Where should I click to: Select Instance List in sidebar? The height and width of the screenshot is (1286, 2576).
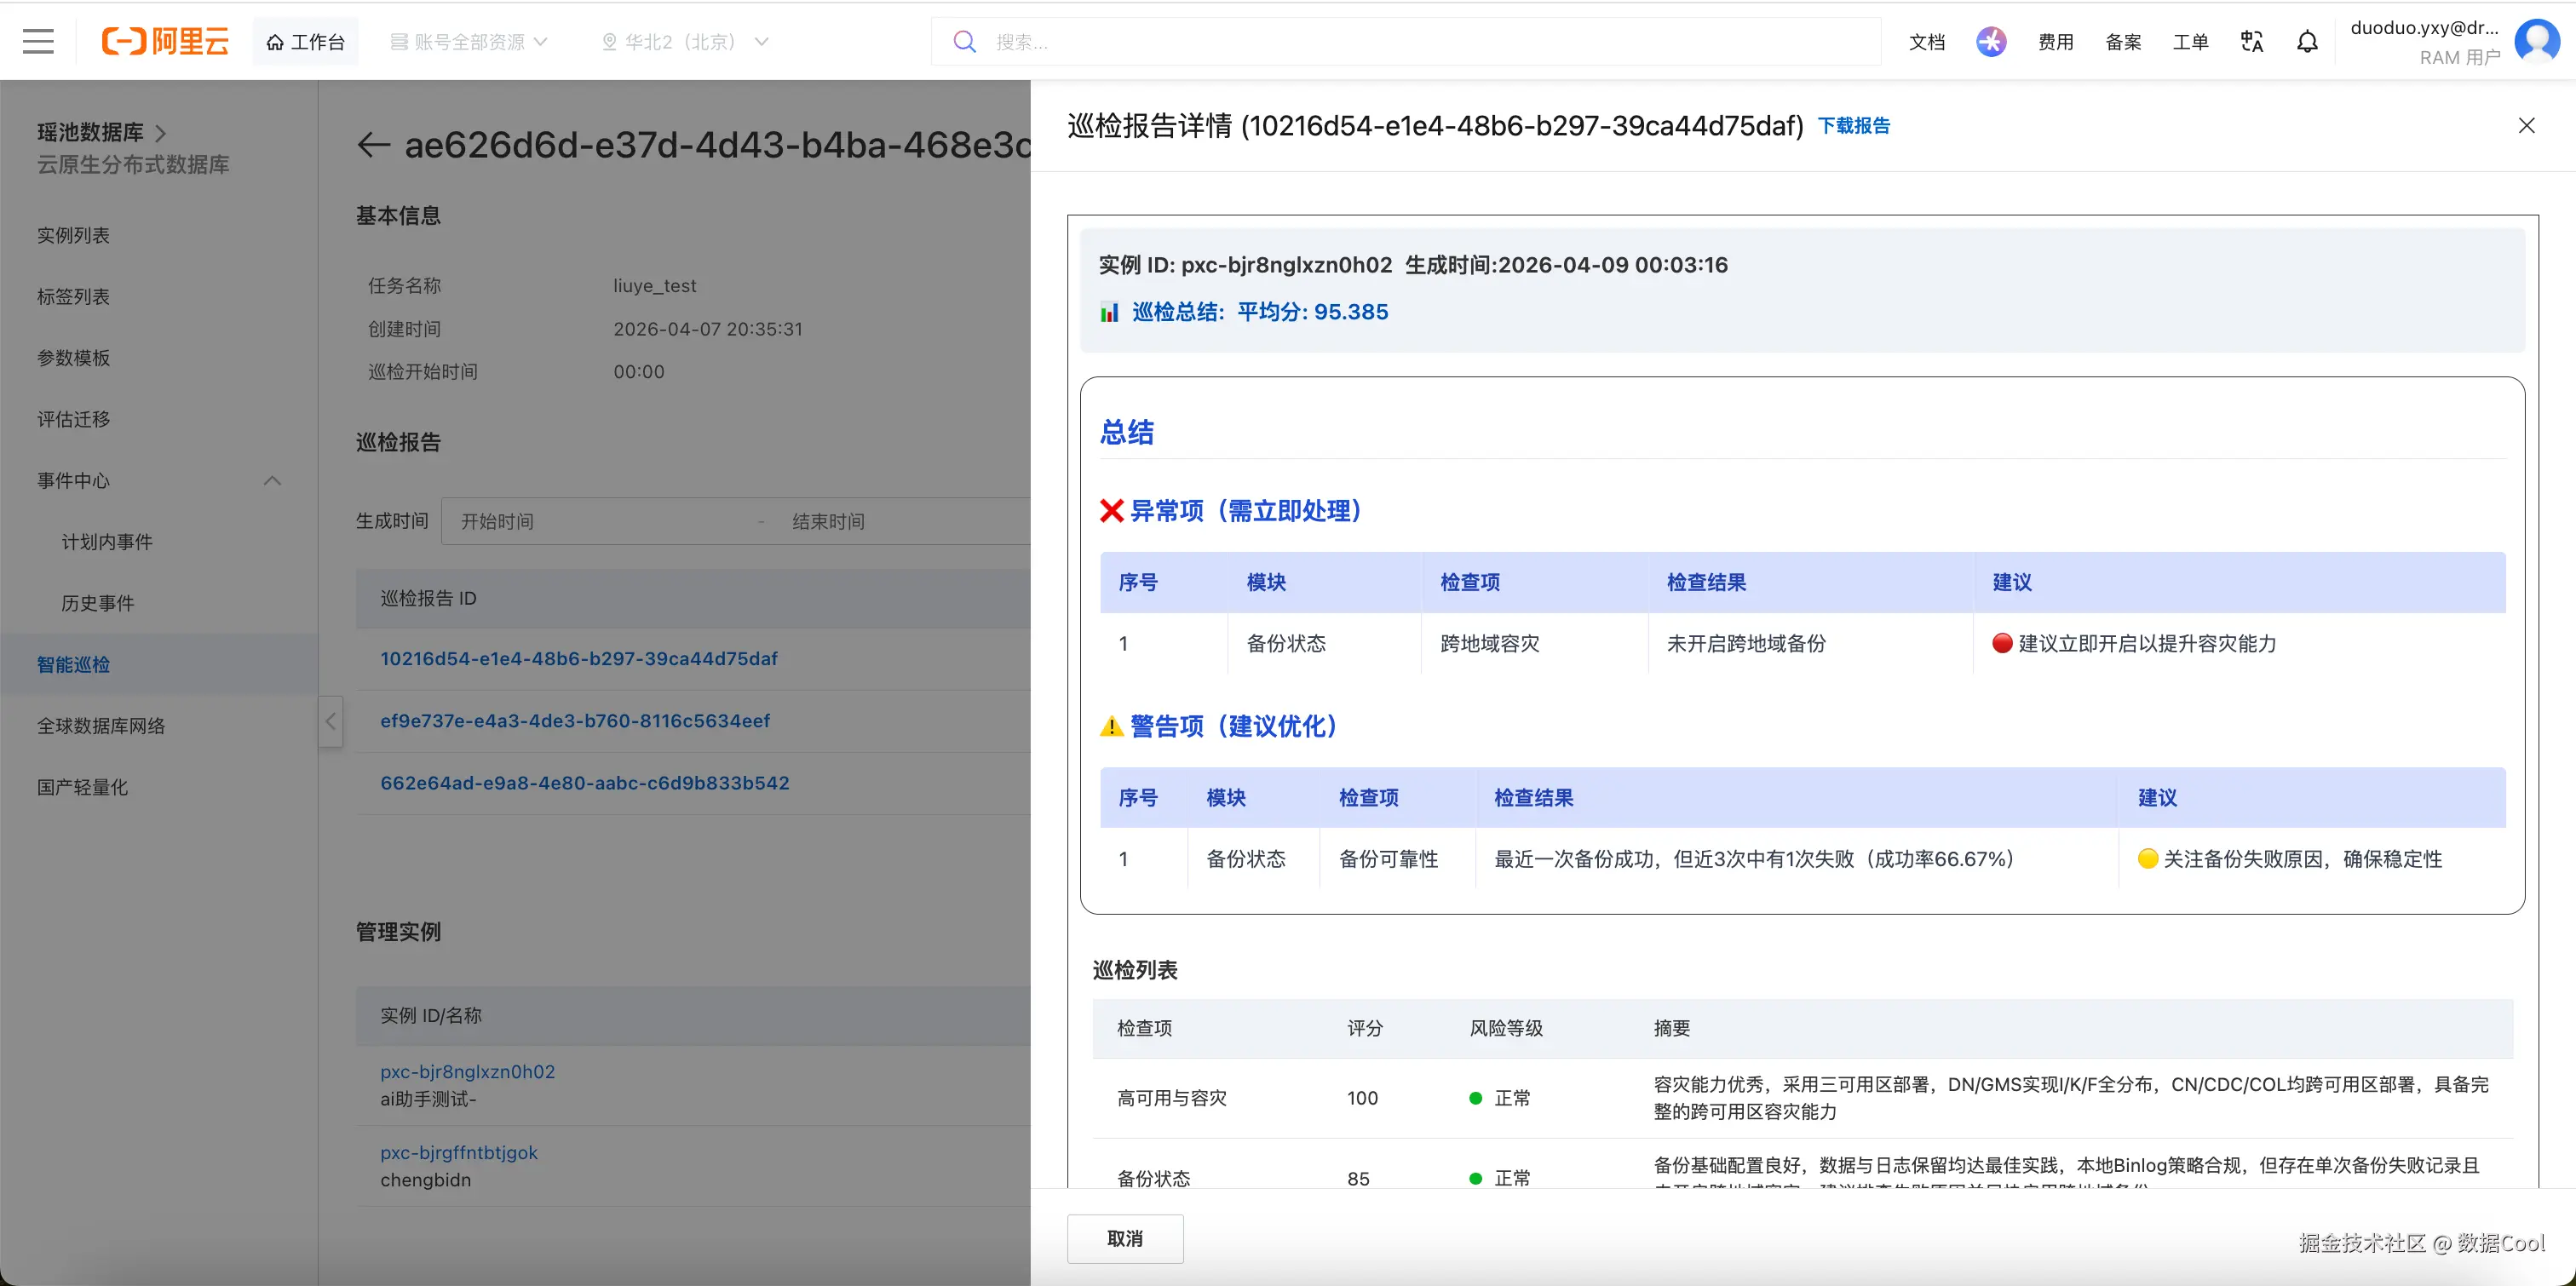pyautogui.click(x=73, y=235)
